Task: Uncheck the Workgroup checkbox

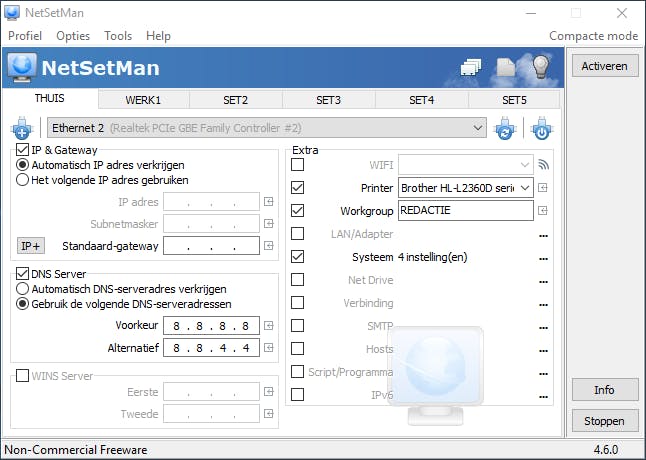Action: [x=297, y=211]
